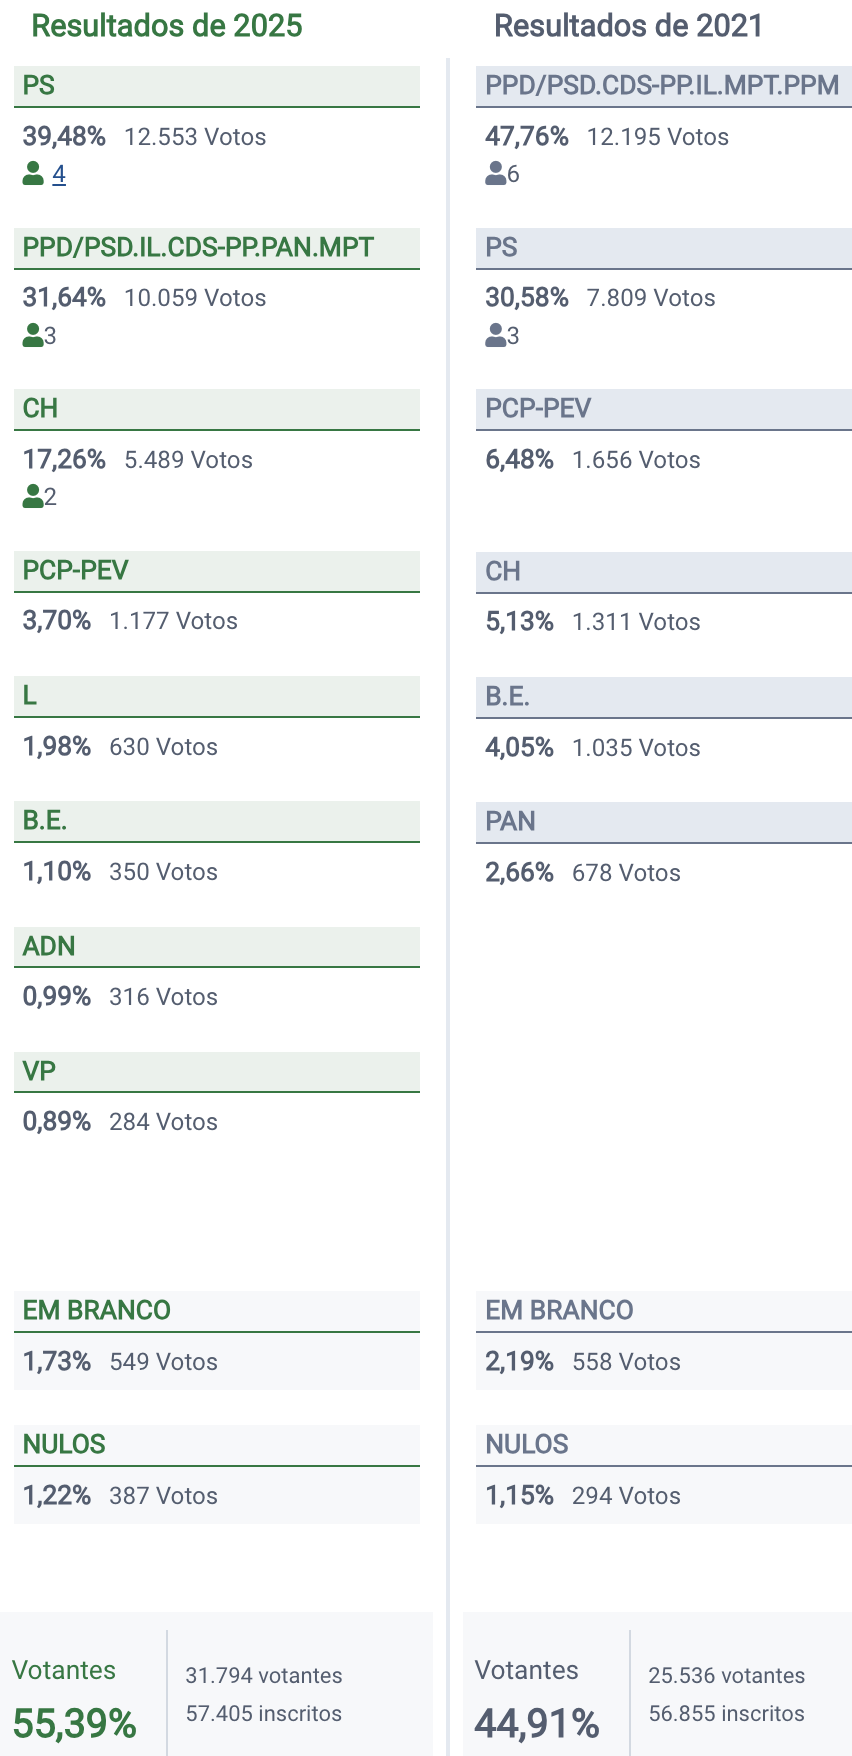Select the Resultados de 2025 heading
Screen dimensions: 852x1756
point(167,26)
